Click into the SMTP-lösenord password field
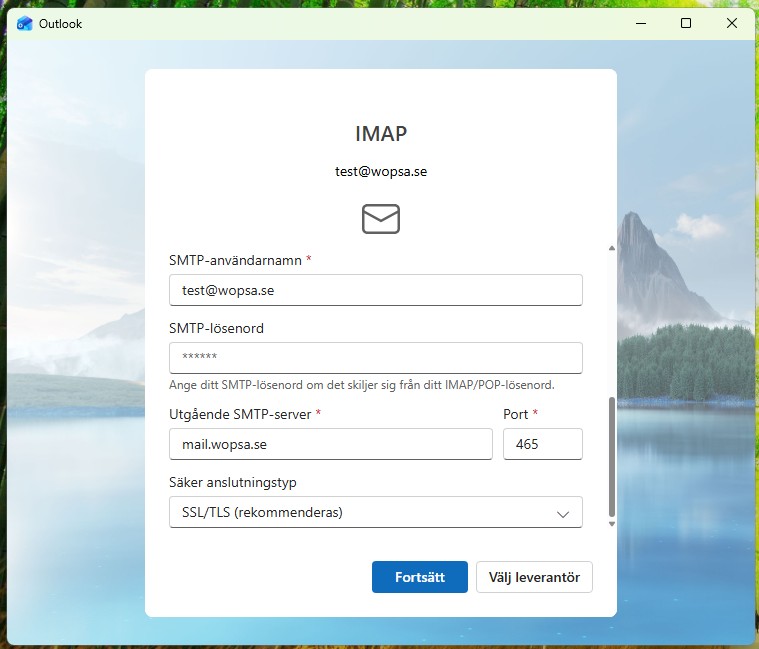Screen dimensions: 759x649 (x=376, y=357)
